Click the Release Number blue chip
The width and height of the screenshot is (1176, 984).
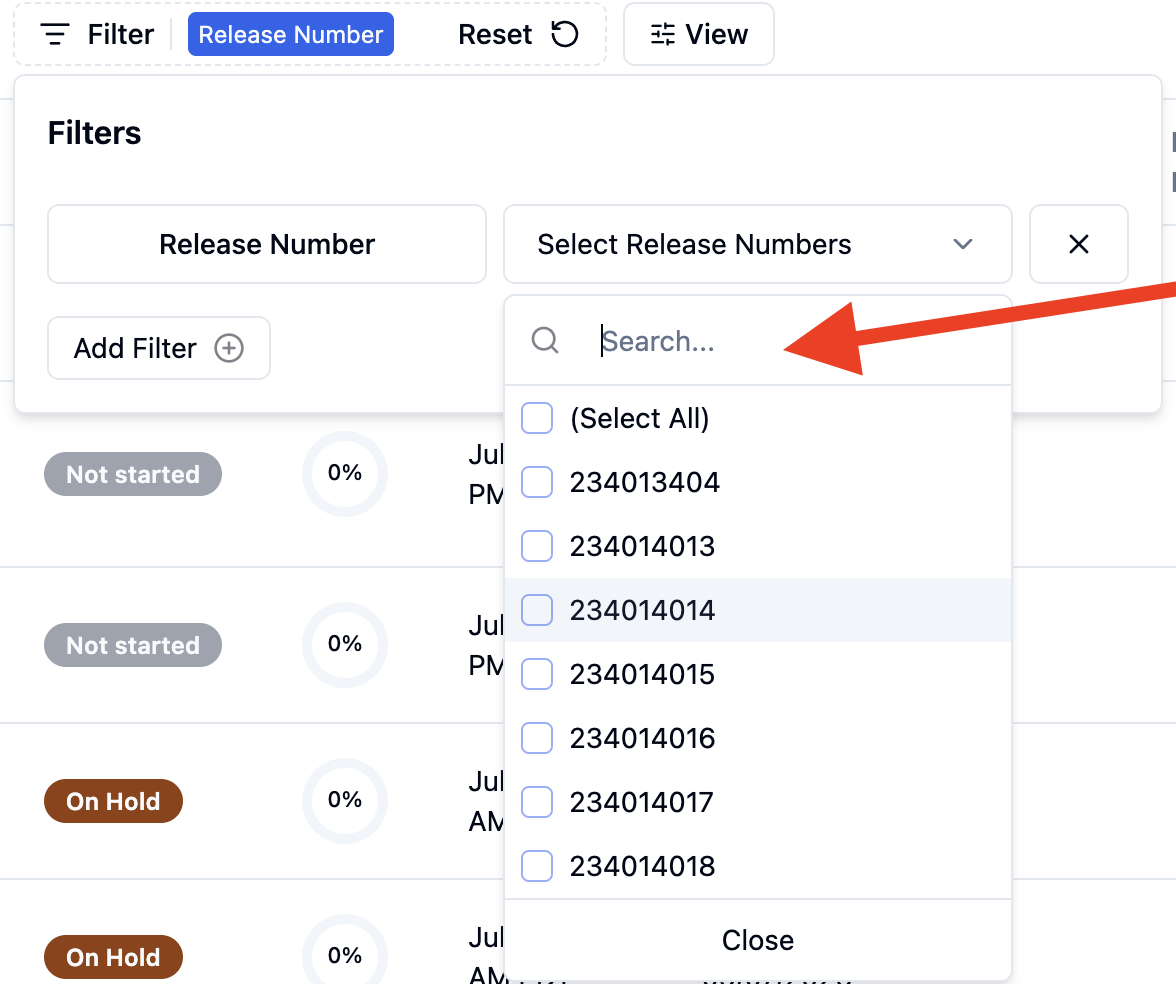click(291, 34)
